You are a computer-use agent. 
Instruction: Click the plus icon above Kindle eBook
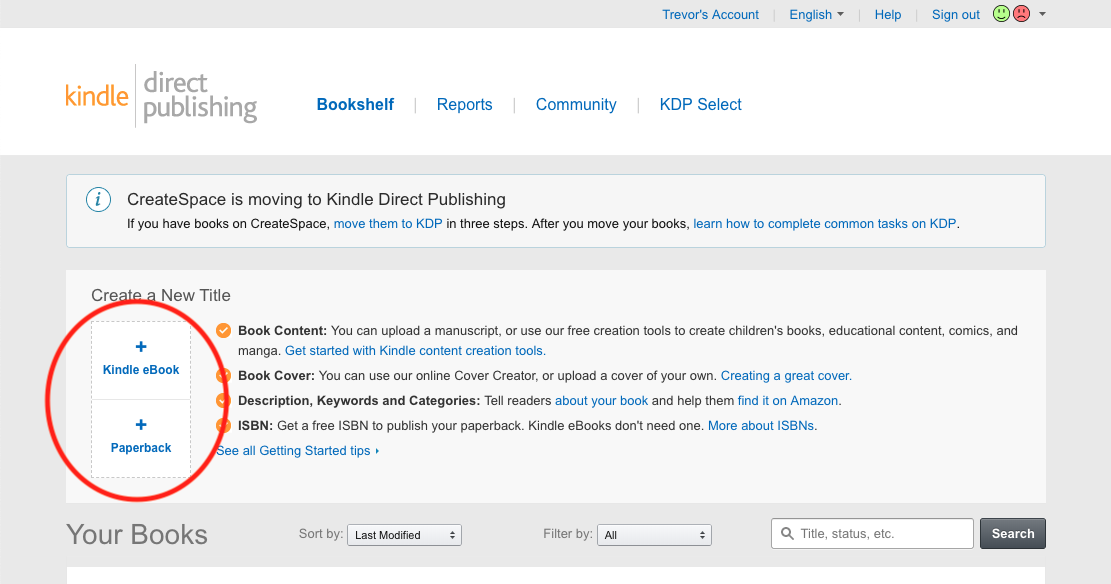pos(141,347)
